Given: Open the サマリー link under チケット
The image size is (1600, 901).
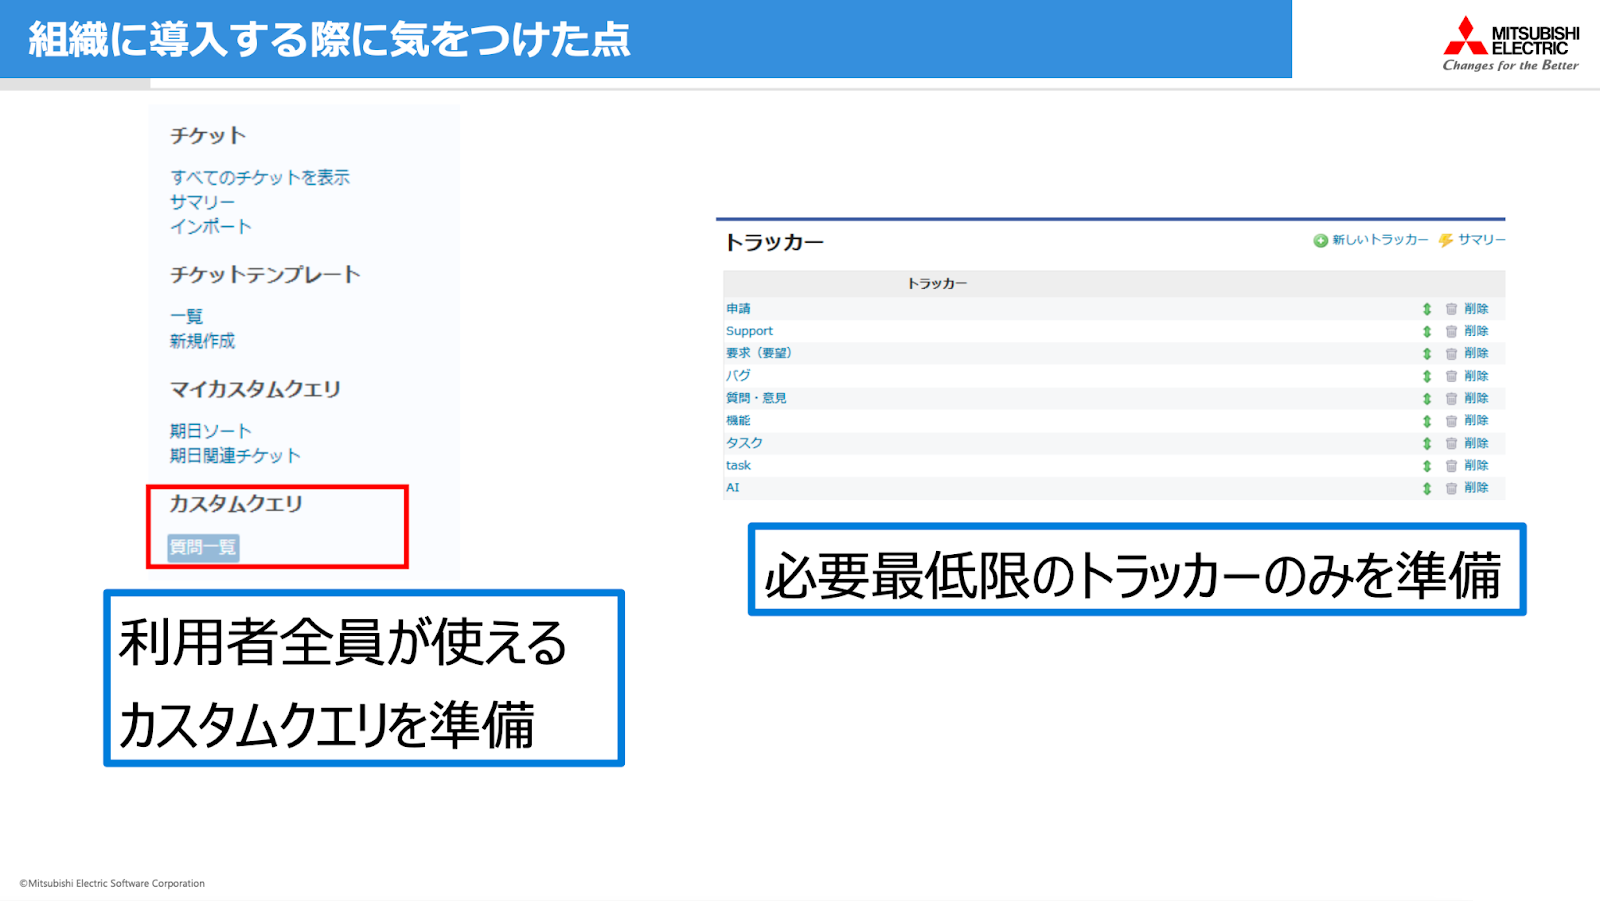Looking at the screenshot, I should click(x=202, y=202).
